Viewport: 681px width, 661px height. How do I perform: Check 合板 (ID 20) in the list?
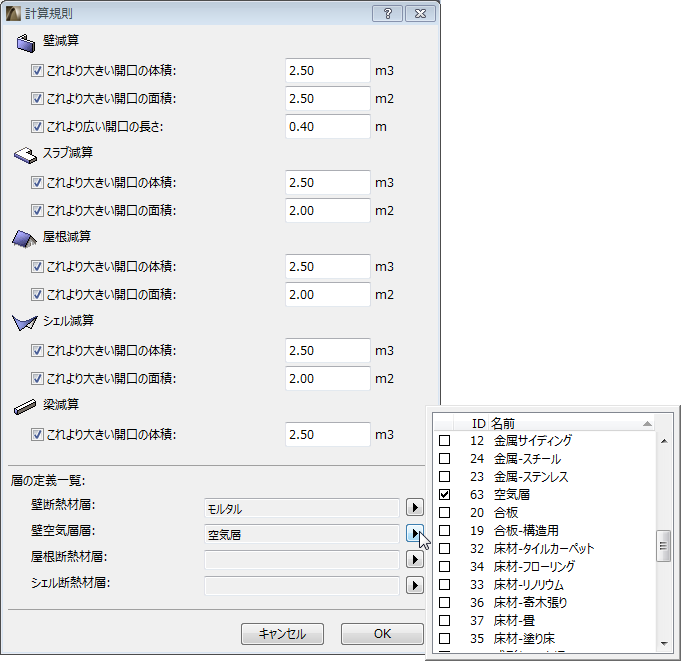point(444,512)
